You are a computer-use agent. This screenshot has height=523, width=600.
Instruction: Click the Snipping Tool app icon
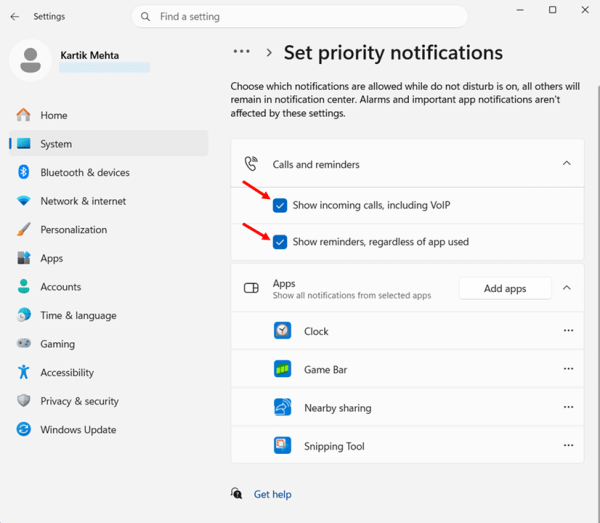[282, 445]
